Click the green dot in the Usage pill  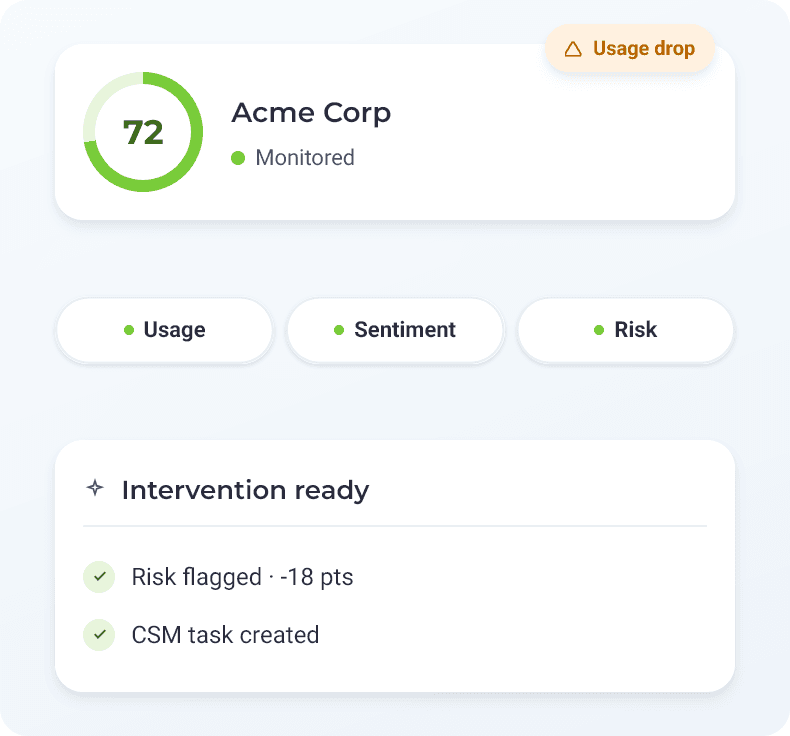129,330
